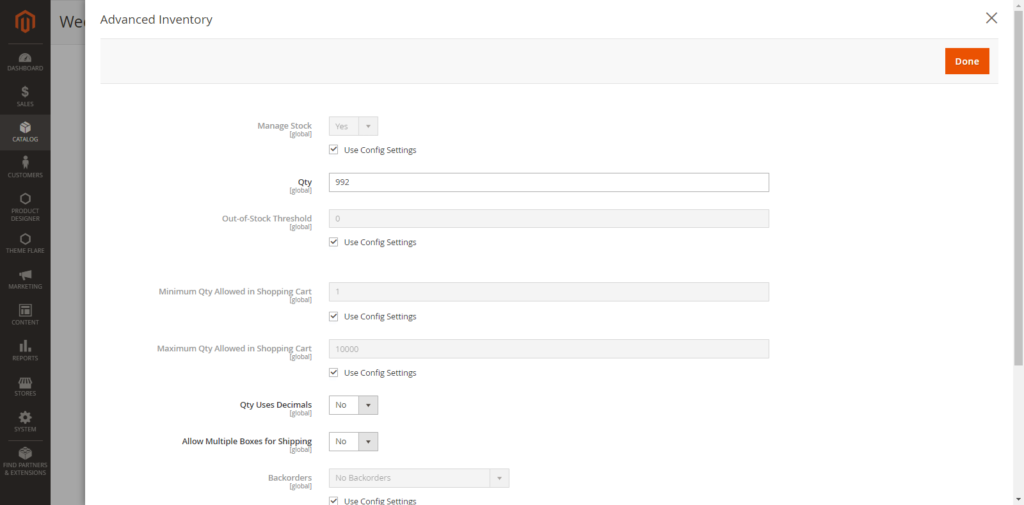Open the Sales menu icon

click(x=25, y=92)
